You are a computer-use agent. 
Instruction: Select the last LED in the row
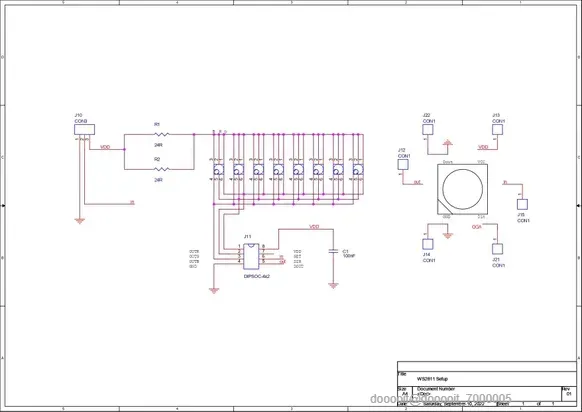point(358,170)
